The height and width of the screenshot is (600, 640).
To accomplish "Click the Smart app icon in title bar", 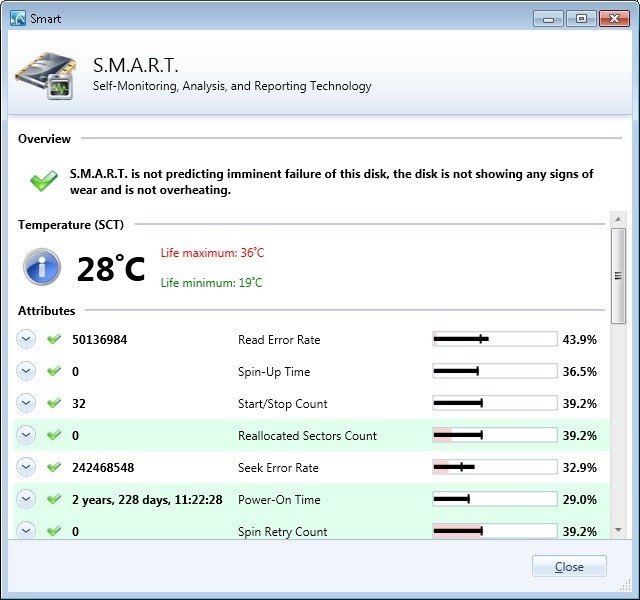I will pos(18,18).
